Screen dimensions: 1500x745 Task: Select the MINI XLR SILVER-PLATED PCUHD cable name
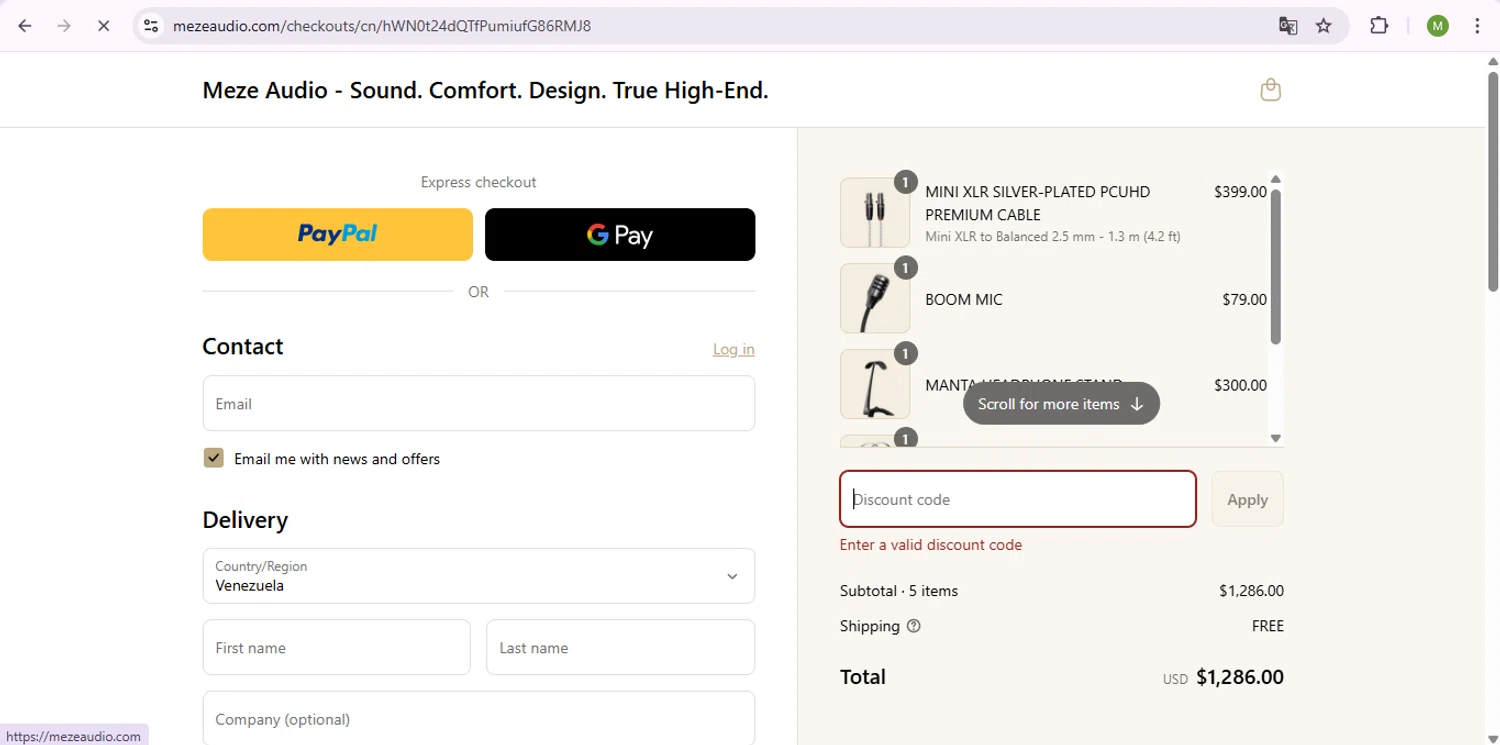1038,203
